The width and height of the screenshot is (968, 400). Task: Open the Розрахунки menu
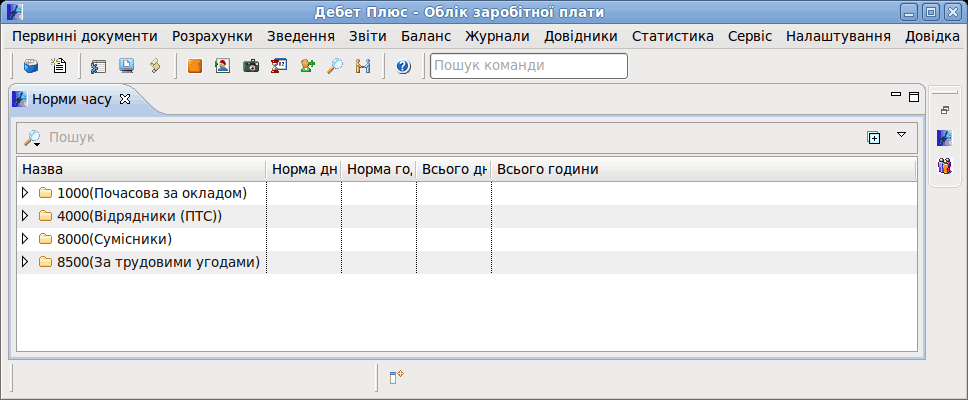212,36
